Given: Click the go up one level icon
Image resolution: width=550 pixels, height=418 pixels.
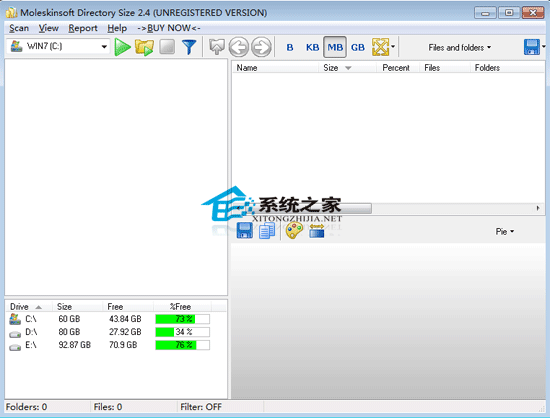Looking at the screenshot, I should (216, 47).
